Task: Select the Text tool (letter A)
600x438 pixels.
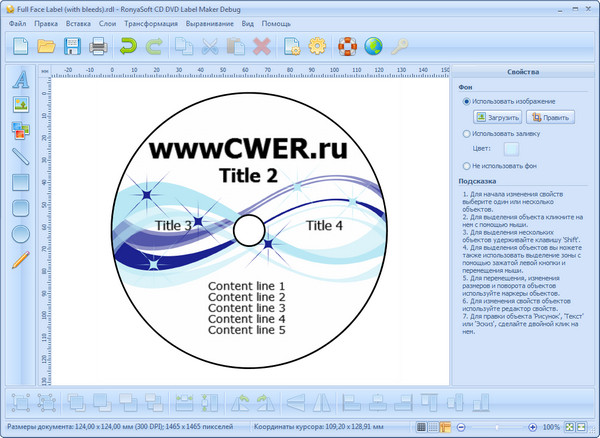Action: (20, 80)
